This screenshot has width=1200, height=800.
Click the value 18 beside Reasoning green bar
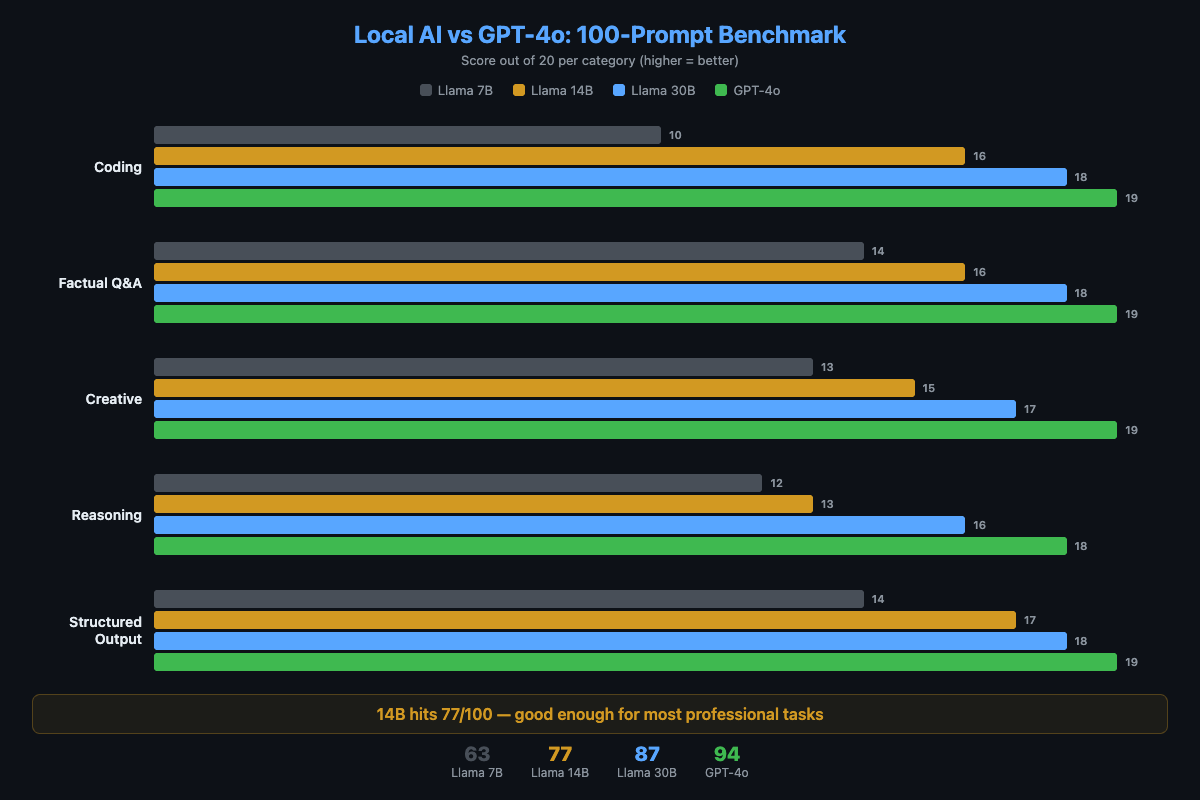click(x=1081, y=546)
